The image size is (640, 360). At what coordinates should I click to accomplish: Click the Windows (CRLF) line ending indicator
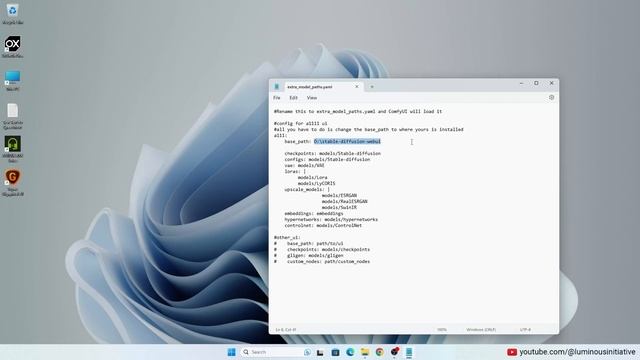point(481,330)
